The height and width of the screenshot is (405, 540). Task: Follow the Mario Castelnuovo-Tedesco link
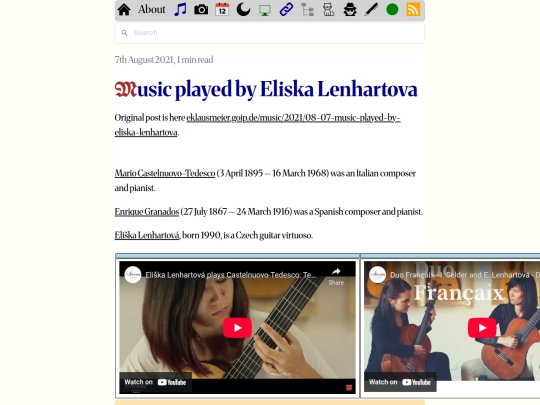165,173
